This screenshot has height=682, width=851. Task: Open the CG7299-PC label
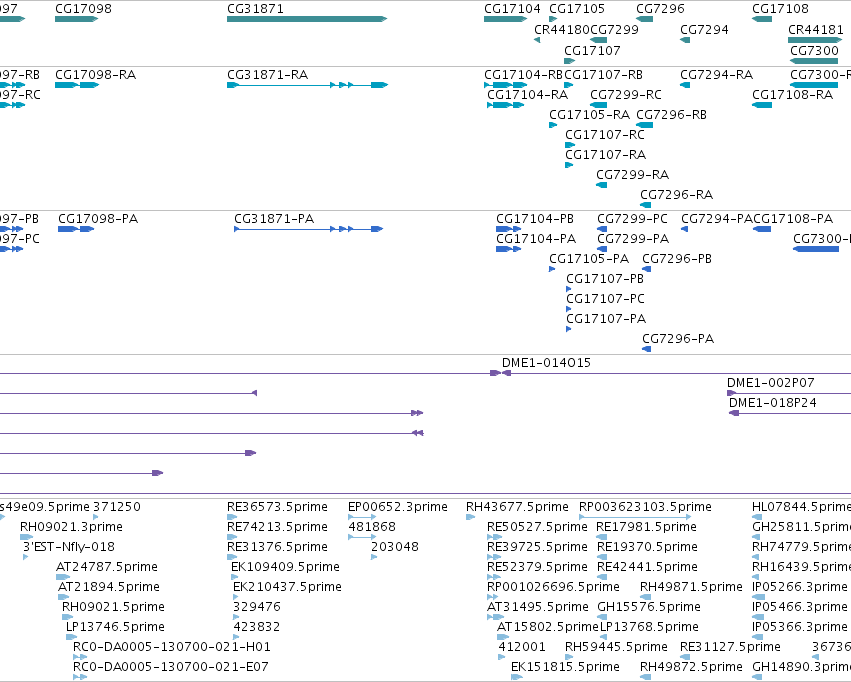click(632, 219)
